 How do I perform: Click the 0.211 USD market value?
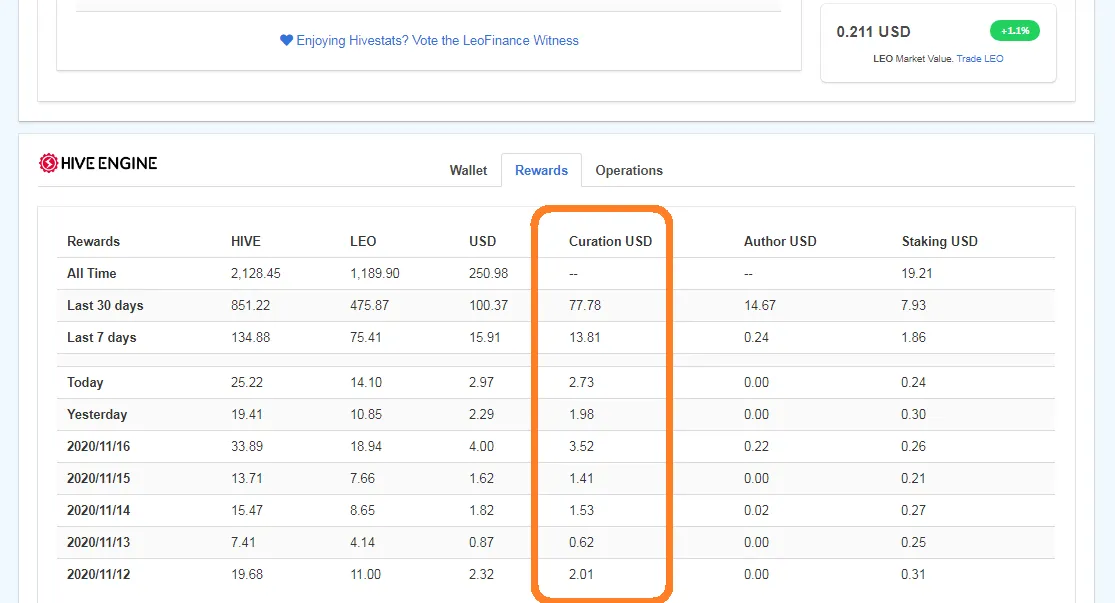pyautogui.click(x=873, y=32)
